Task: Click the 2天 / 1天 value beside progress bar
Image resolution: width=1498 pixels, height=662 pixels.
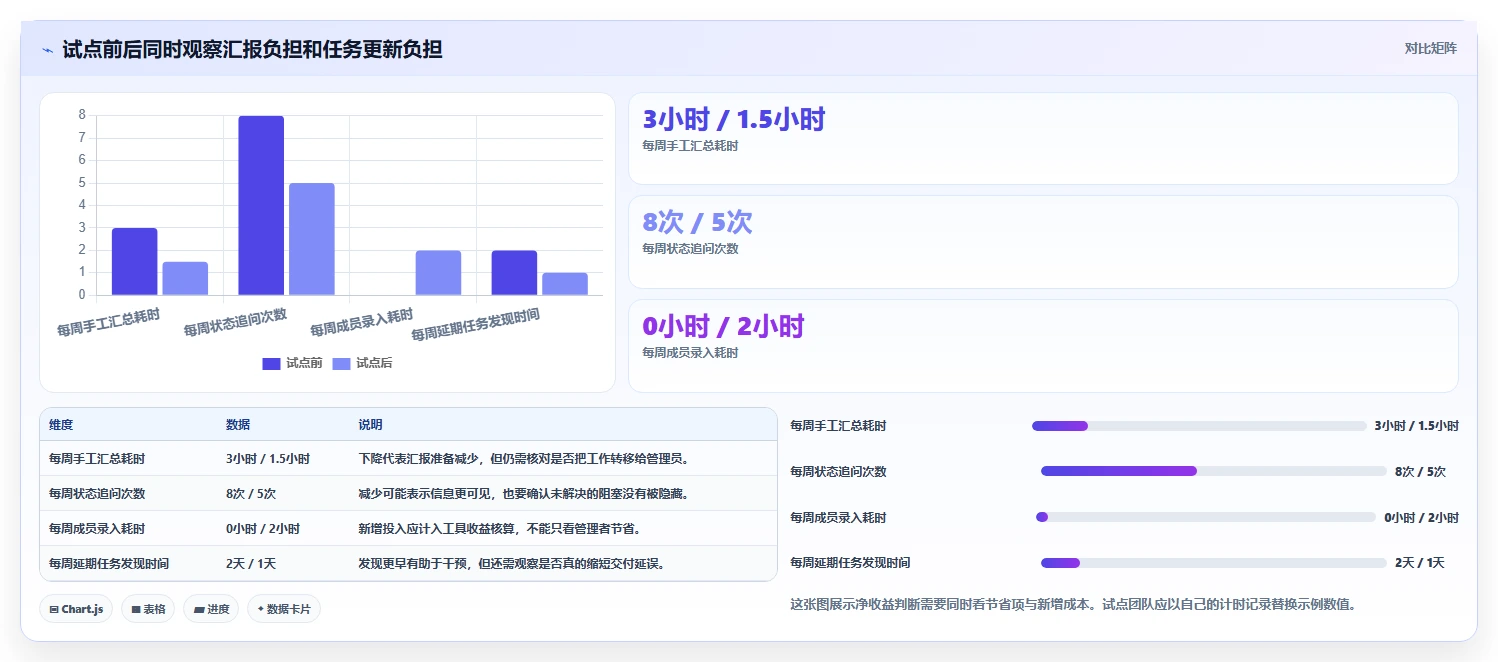Action: coord(1420,563)
